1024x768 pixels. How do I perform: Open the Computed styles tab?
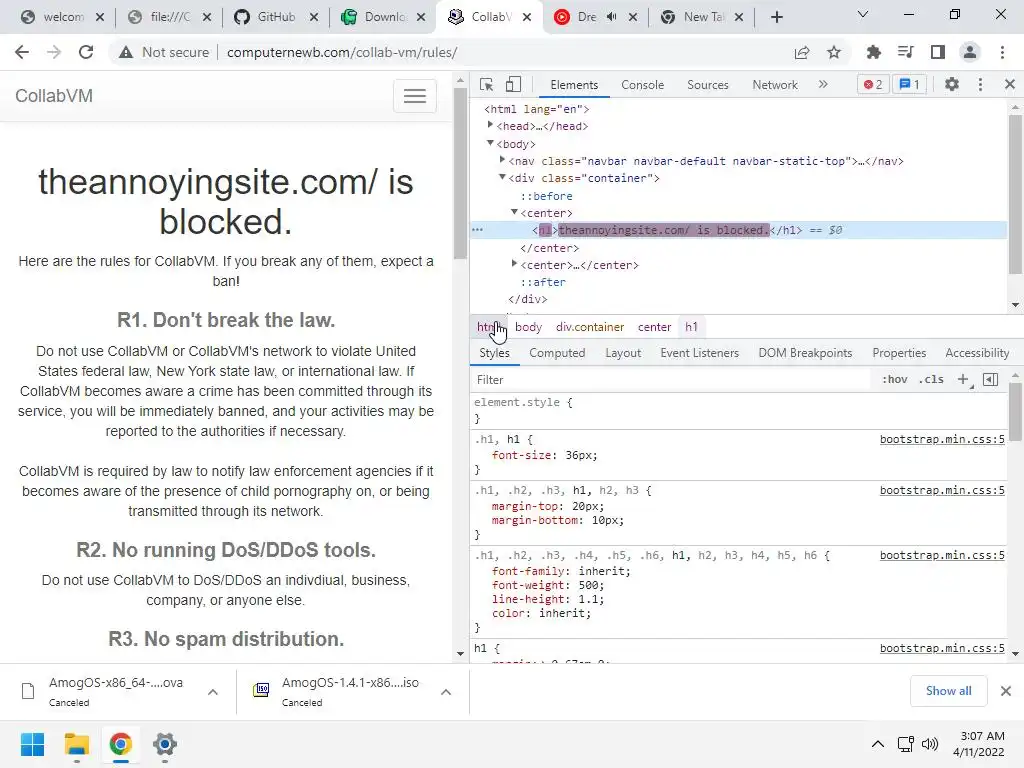557,353
